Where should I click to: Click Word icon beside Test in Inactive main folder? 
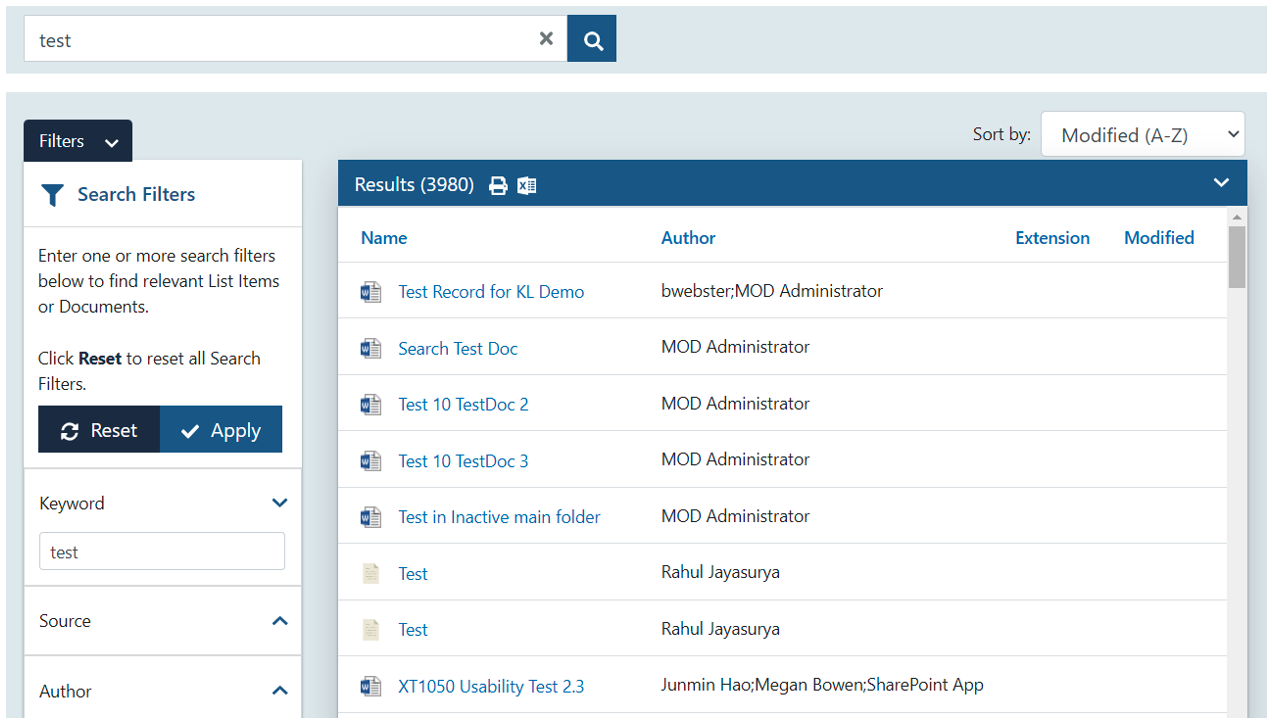(371, 517)
